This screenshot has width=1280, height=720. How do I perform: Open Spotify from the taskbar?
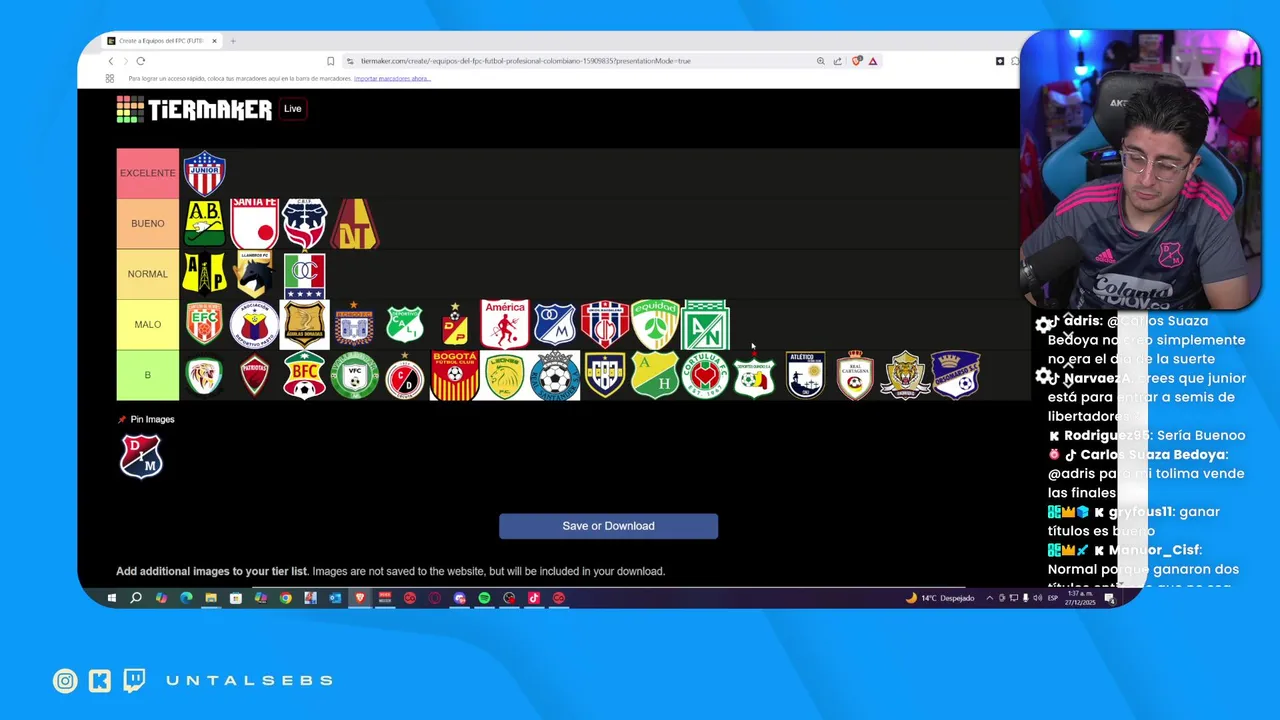tap(484, 598)
